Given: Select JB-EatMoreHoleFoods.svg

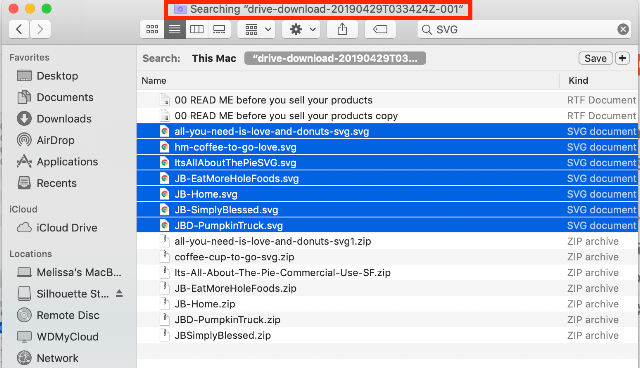Looking at the screenshot, I should 387,178.
